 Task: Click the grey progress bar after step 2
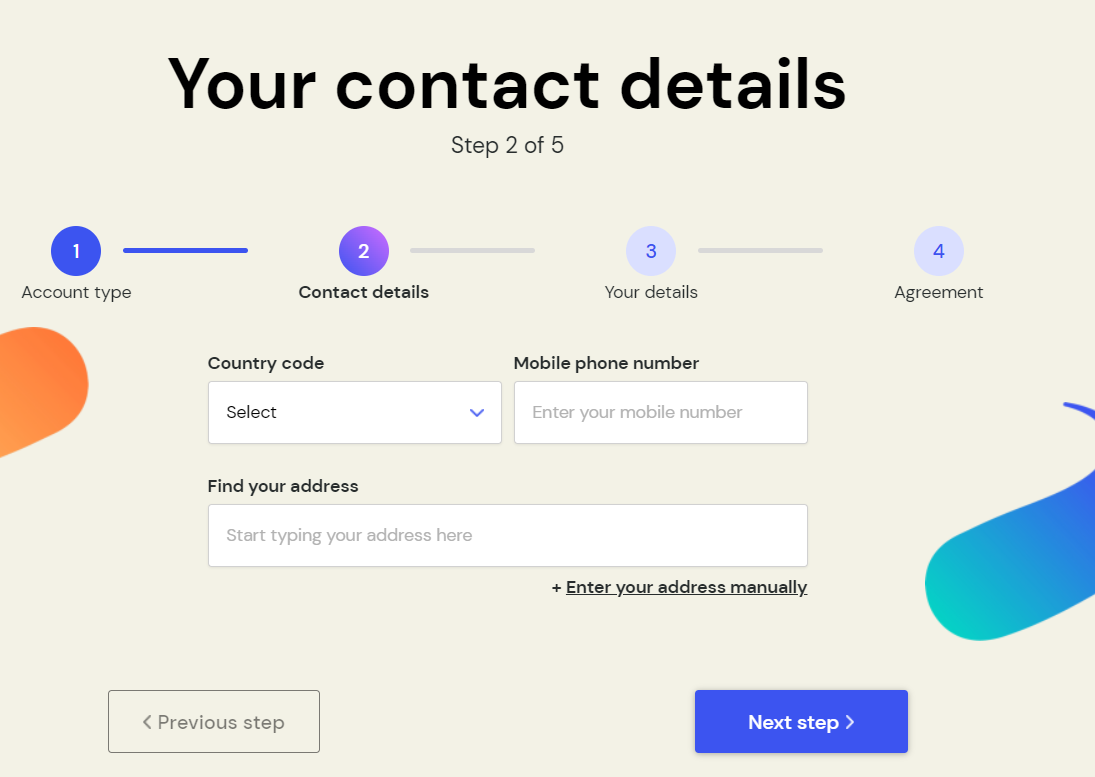[472, 251]
